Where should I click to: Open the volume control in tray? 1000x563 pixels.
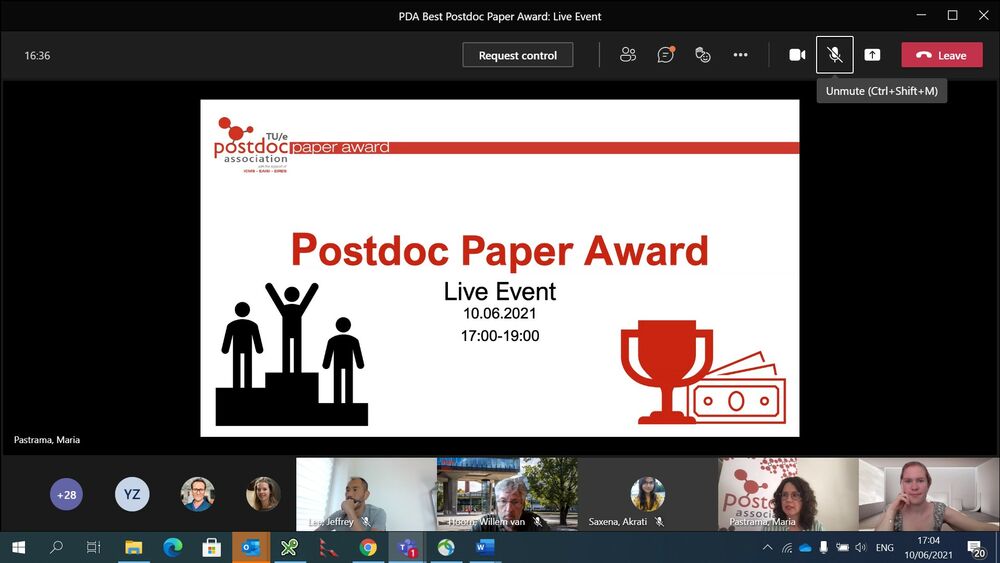point(861,547)
